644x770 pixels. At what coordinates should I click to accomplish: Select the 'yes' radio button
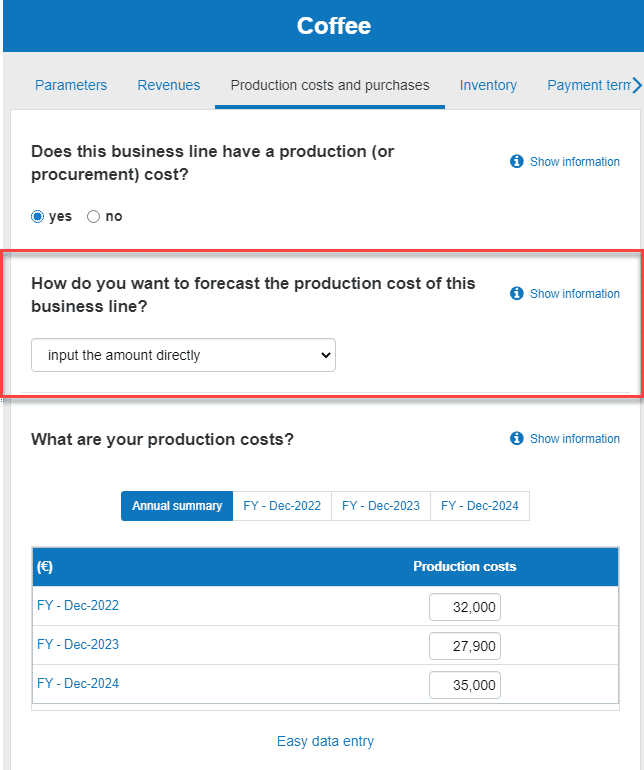(37, 216)
